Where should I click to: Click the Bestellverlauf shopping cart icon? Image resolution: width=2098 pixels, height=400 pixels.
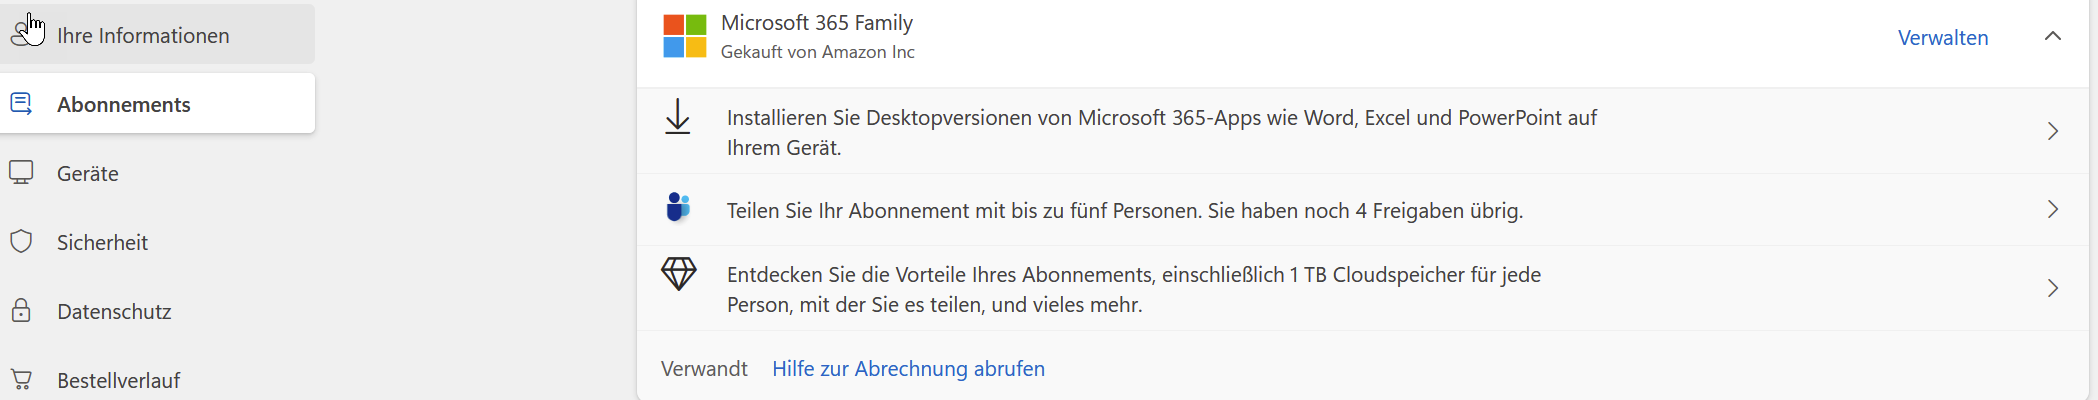click(21, 380)
